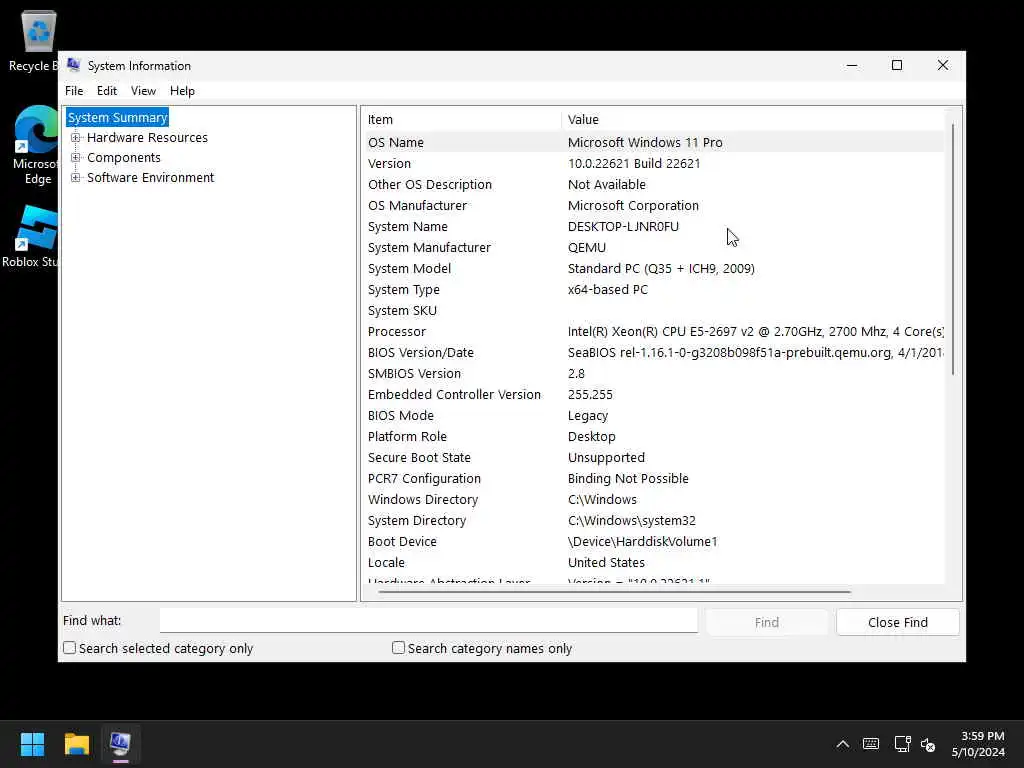Click the QEMU value
The width and height of the screenshot is (1024, 768).
pyautogui.click(x=586, y=248)
